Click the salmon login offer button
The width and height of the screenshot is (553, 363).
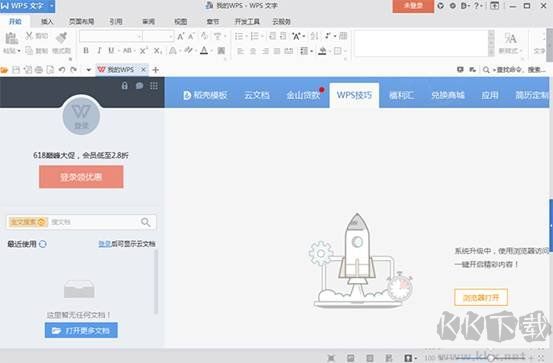tap(81, 177)
